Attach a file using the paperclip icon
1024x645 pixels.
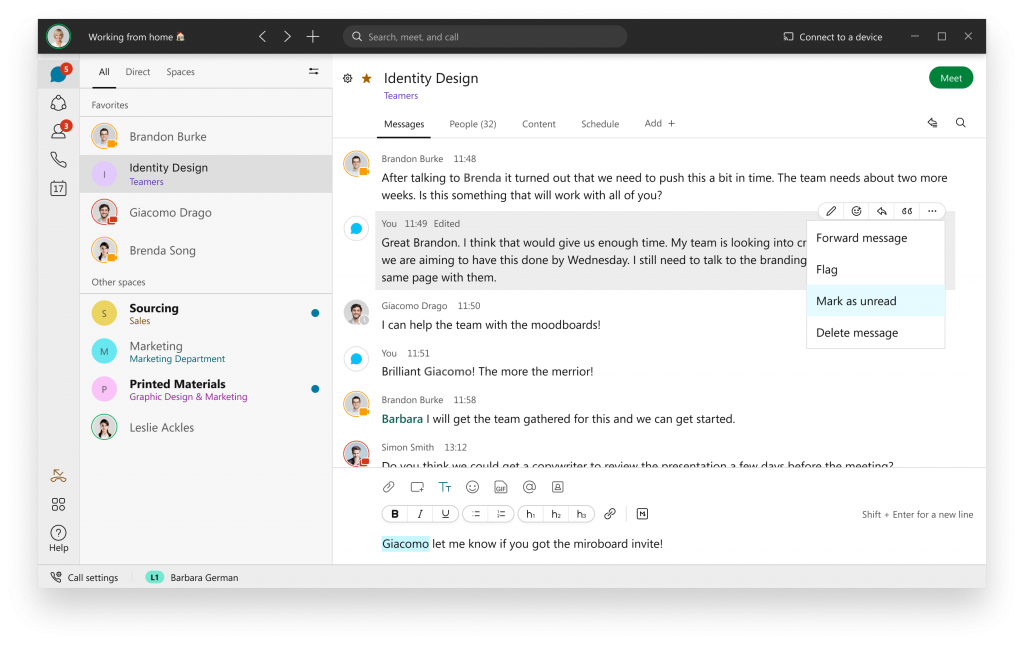(388, 487)
